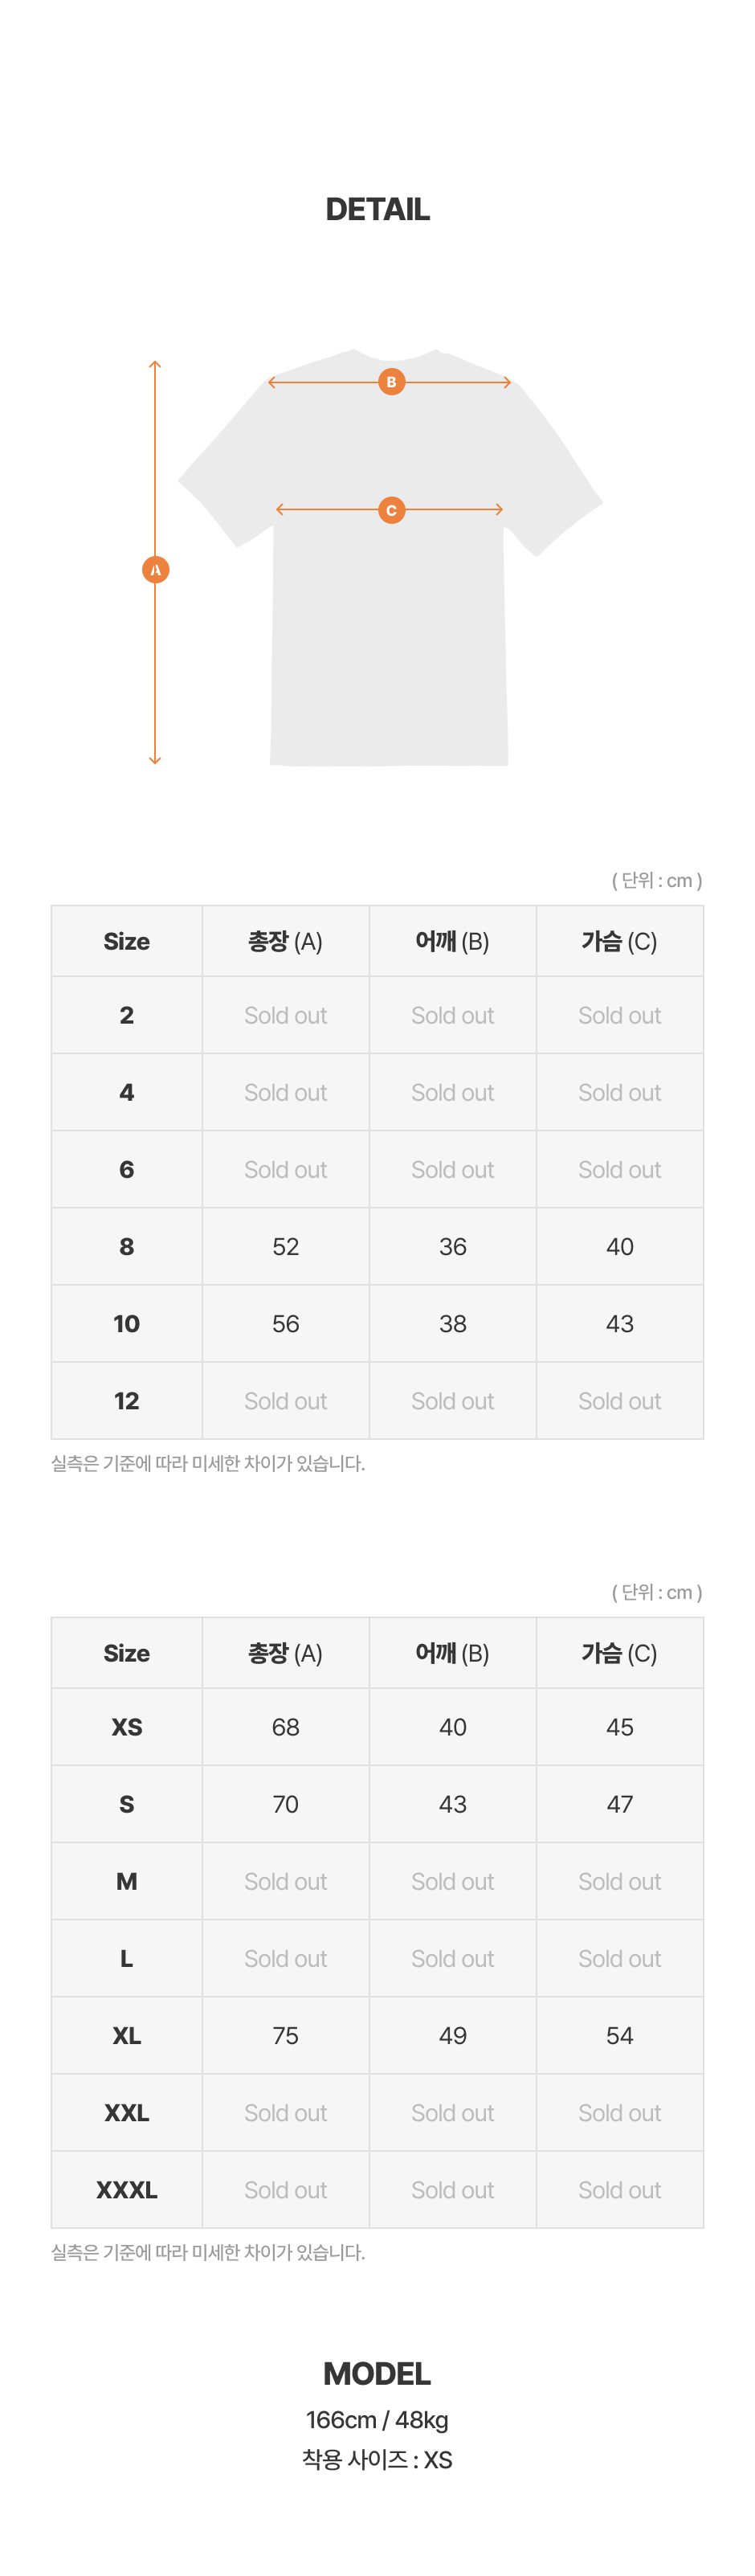This screenshot has width=755, height=2576.
Task: Click the 가슴 (C) header in second table
Action: point(620,1653)
